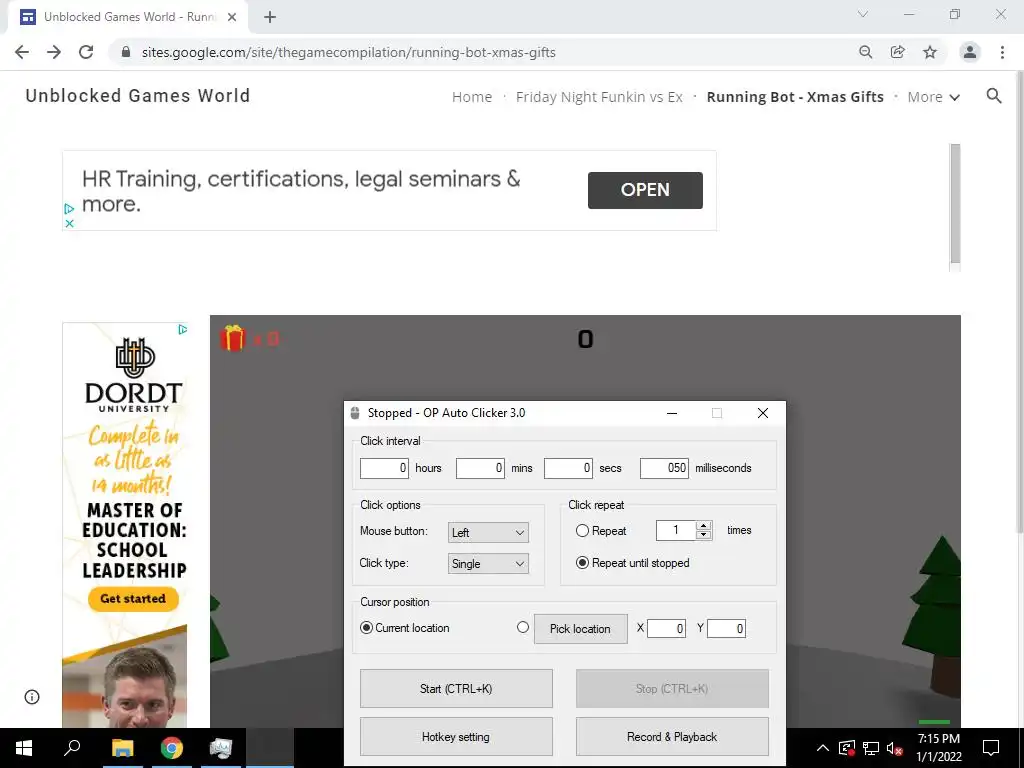Viewport: 1024px width, 768px height.
Task: Select the Repeat times radio button
Action: point(583,531)
